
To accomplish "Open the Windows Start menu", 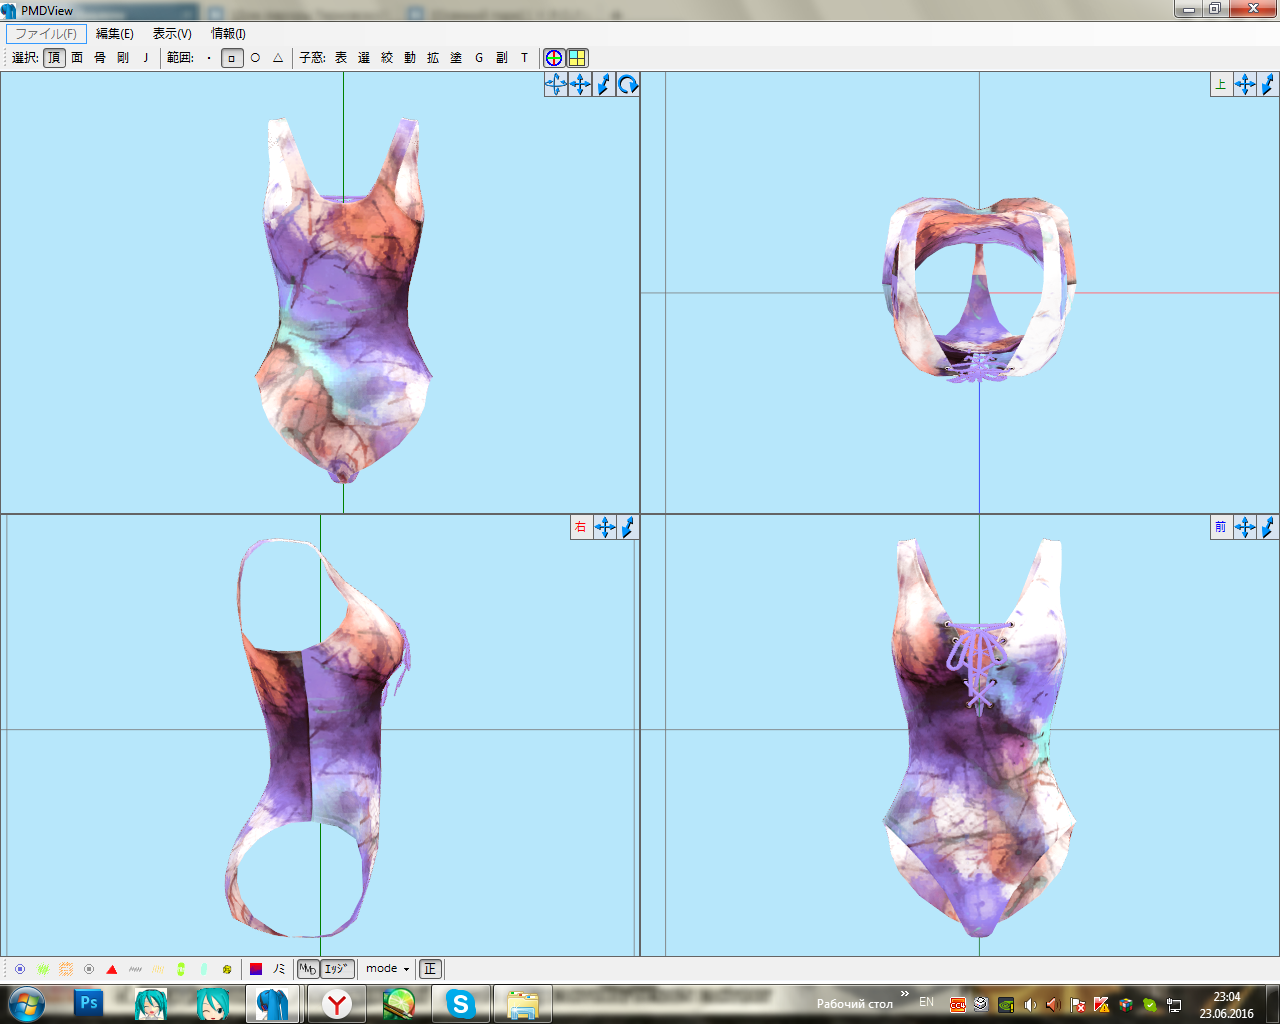I will [x=25, y=1003].
